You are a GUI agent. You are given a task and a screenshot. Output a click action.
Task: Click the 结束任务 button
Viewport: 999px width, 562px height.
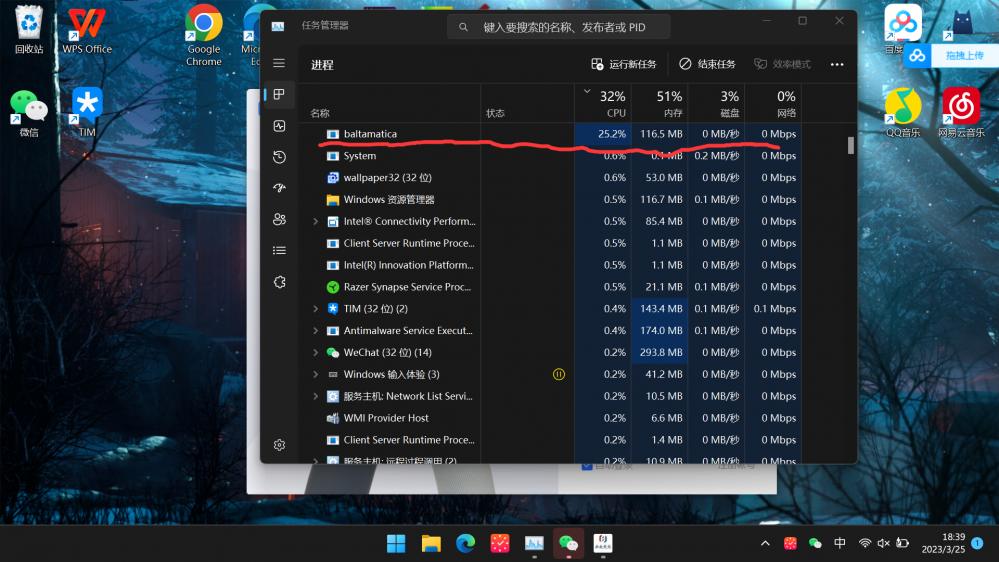click(x=707, y=64)
